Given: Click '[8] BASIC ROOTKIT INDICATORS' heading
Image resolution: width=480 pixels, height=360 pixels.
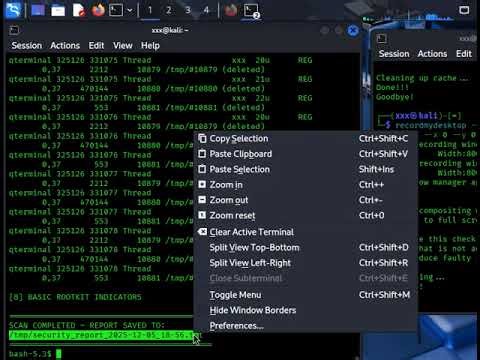Looking at the screenshot, I should pyautogui.click(x=75, y=297).
